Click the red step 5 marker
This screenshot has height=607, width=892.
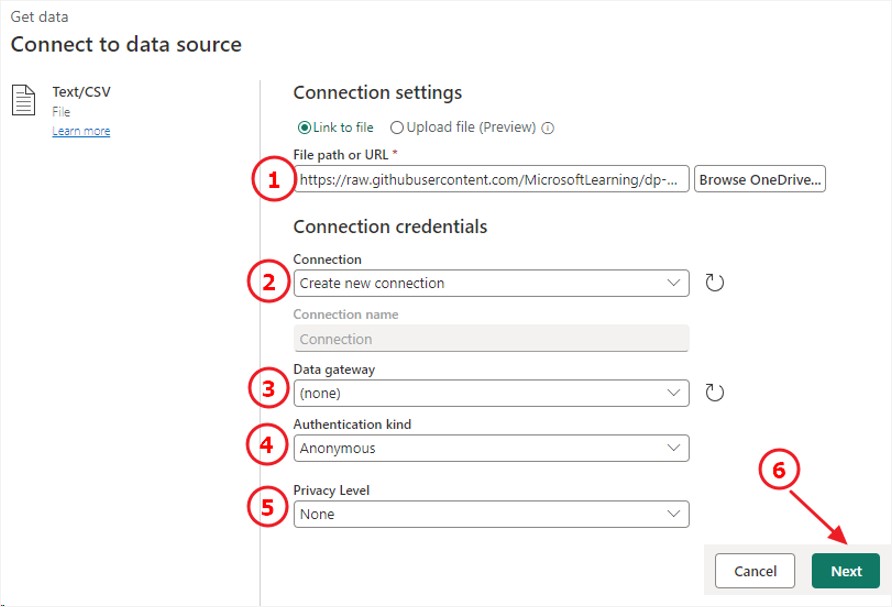267,507
